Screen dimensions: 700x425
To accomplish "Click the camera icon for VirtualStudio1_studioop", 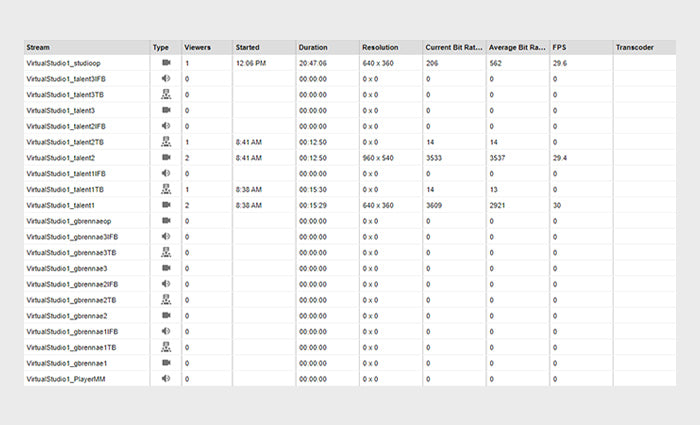I will click(166, 63).
